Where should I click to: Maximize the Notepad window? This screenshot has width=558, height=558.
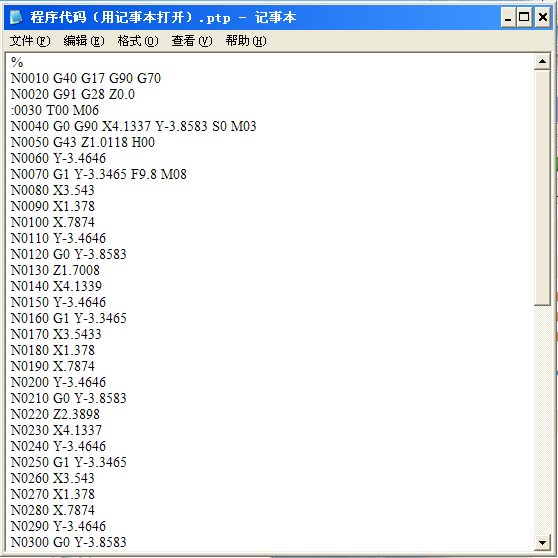(x=524, y=17)
